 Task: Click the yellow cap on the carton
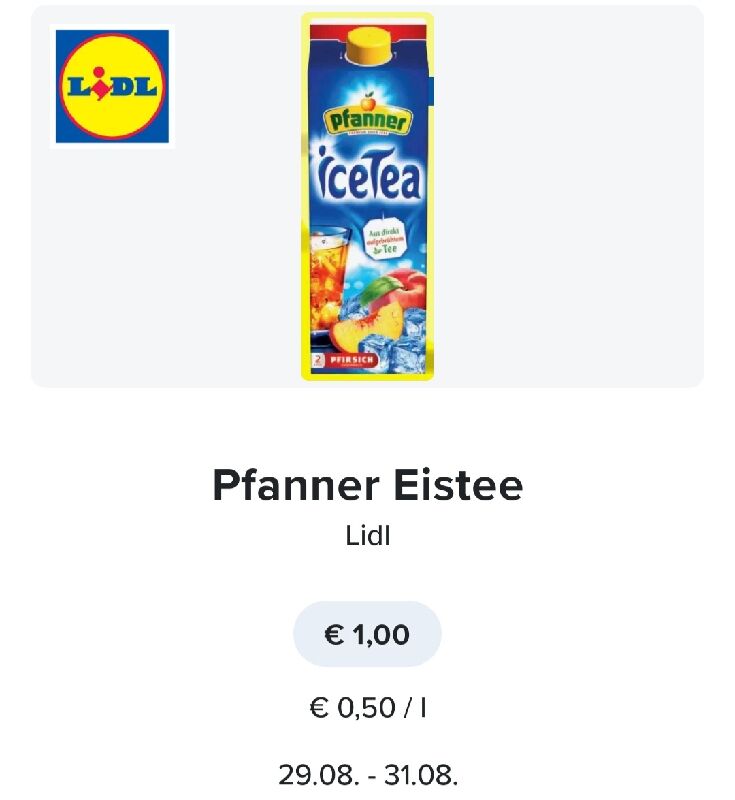click(370, 46)
